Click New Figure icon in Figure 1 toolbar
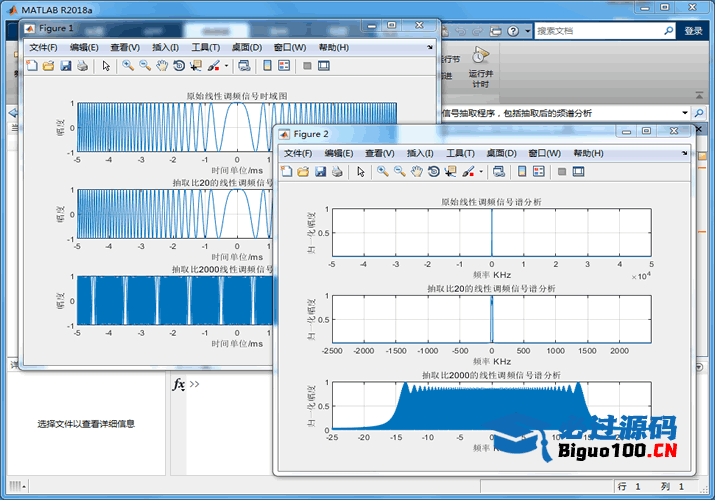 [x=32, y=66]
